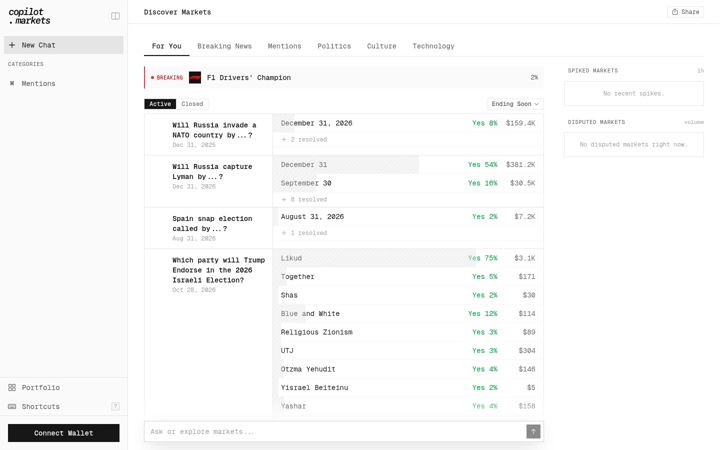Select the Blue and White outcome row
720x450 pixels.
pos(408,314)
